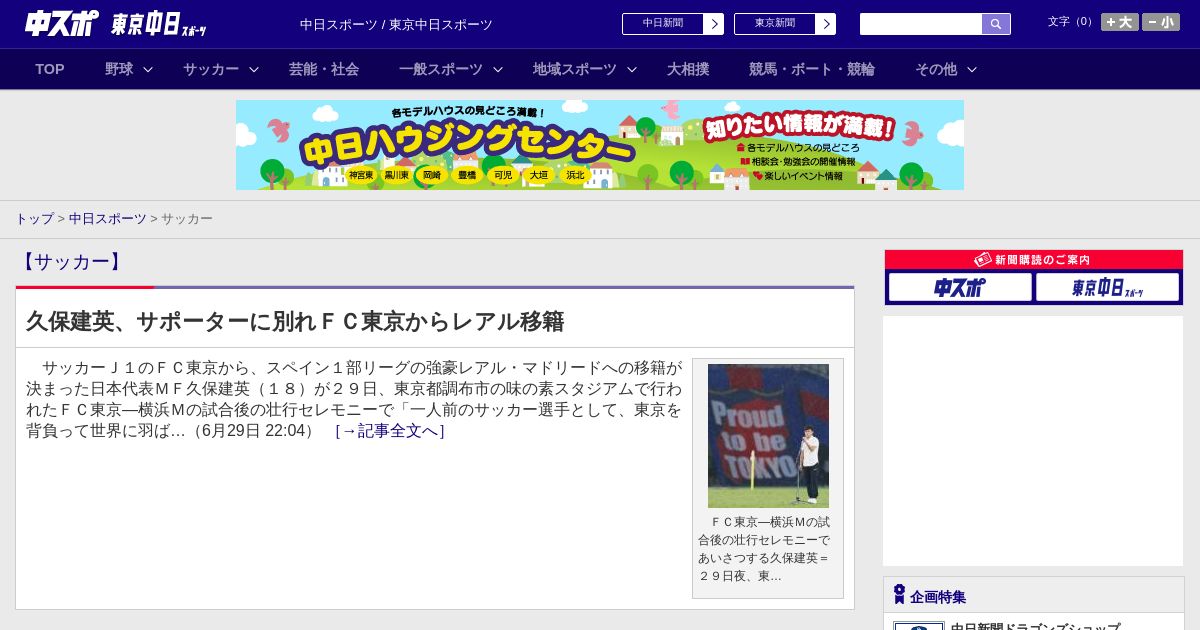Click the 中日スポーツ breadcrumb link
Image resolution: width=1200 pixels, height=630 pixels.
click(108, 218)
